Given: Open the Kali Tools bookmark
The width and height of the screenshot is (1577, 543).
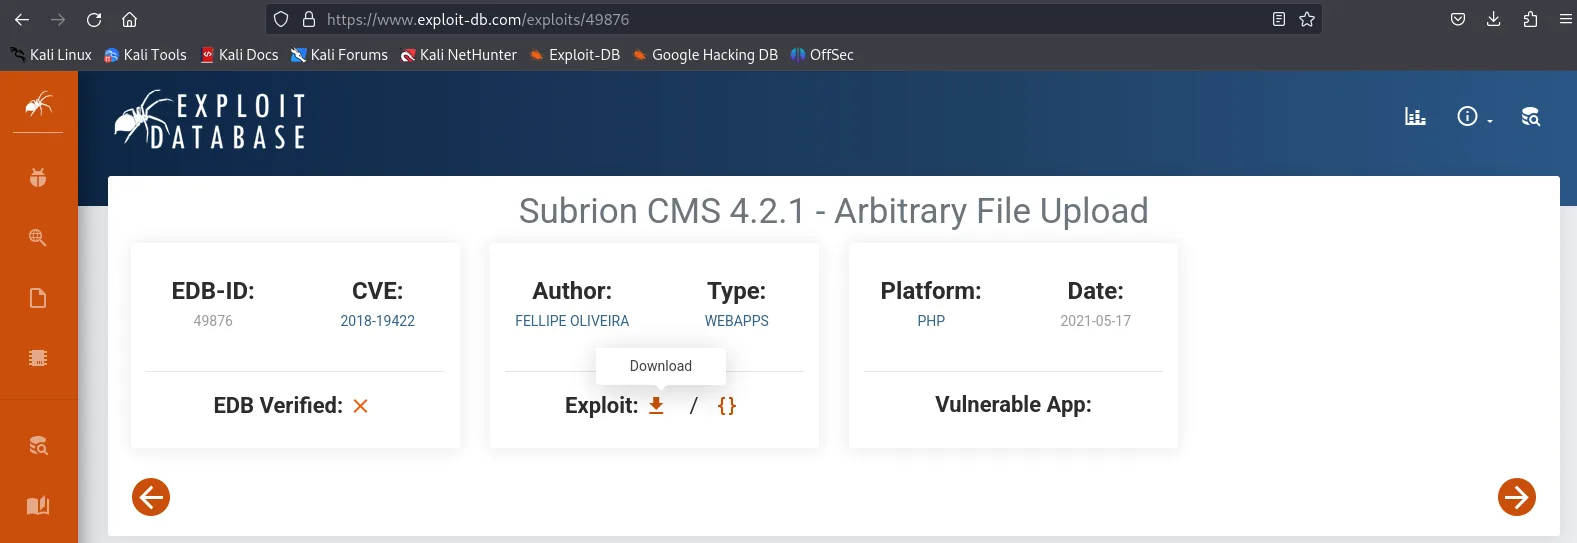Looking at the screenshot, I should (x=146, y=55).
